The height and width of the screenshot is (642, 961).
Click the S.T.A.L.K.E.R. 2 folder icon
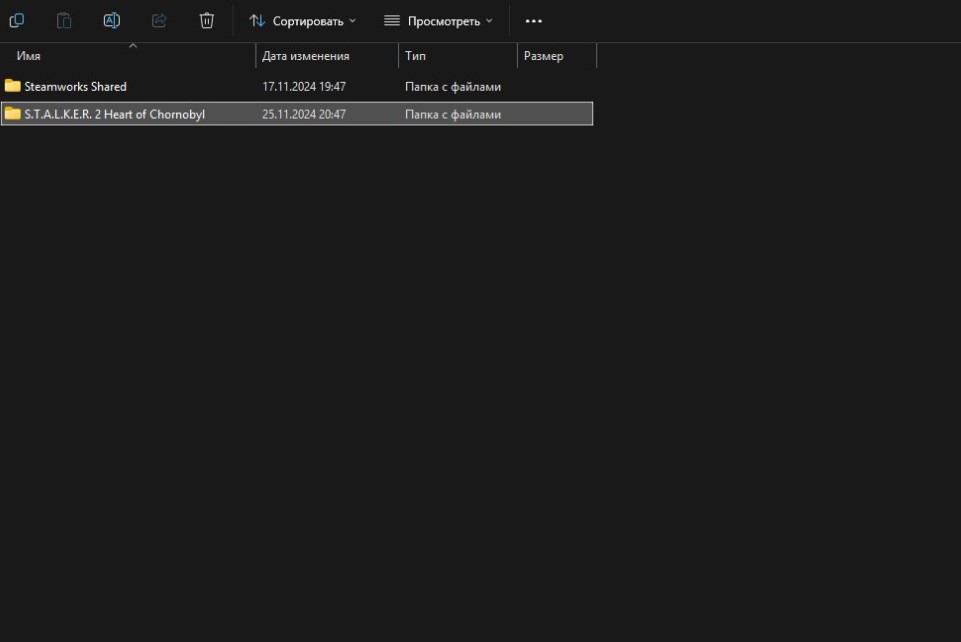point(13,114)
